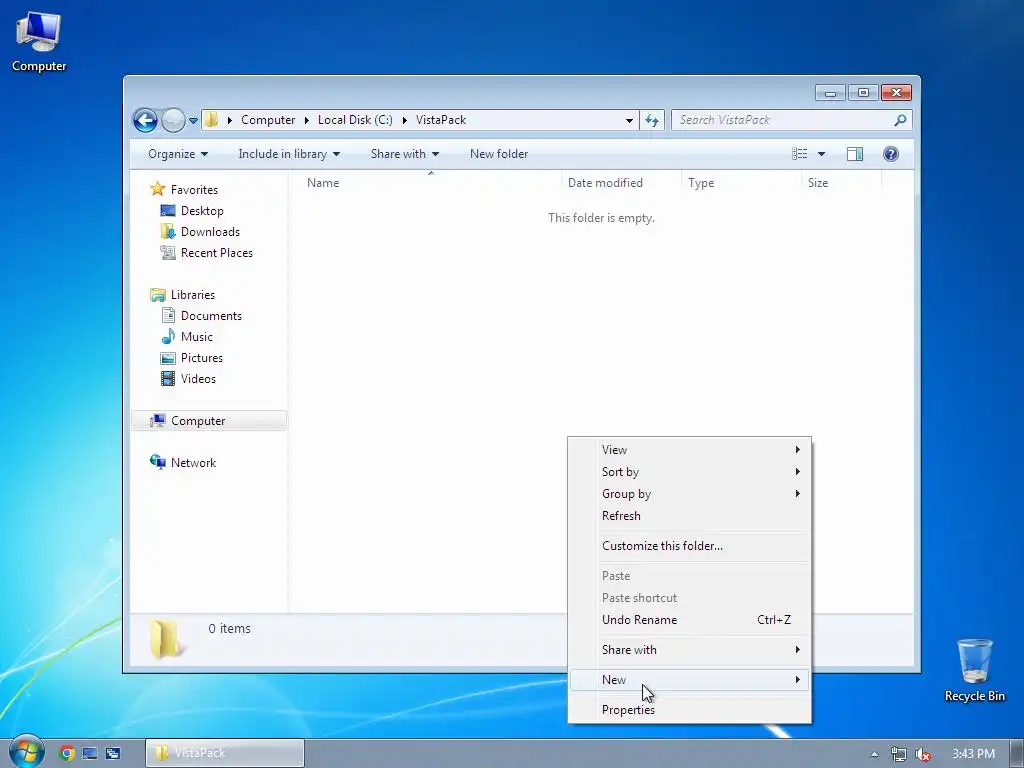Refresh the VistaPack address bar view
The height and width of the screenshot is (768, 1024).
point(652,120)
